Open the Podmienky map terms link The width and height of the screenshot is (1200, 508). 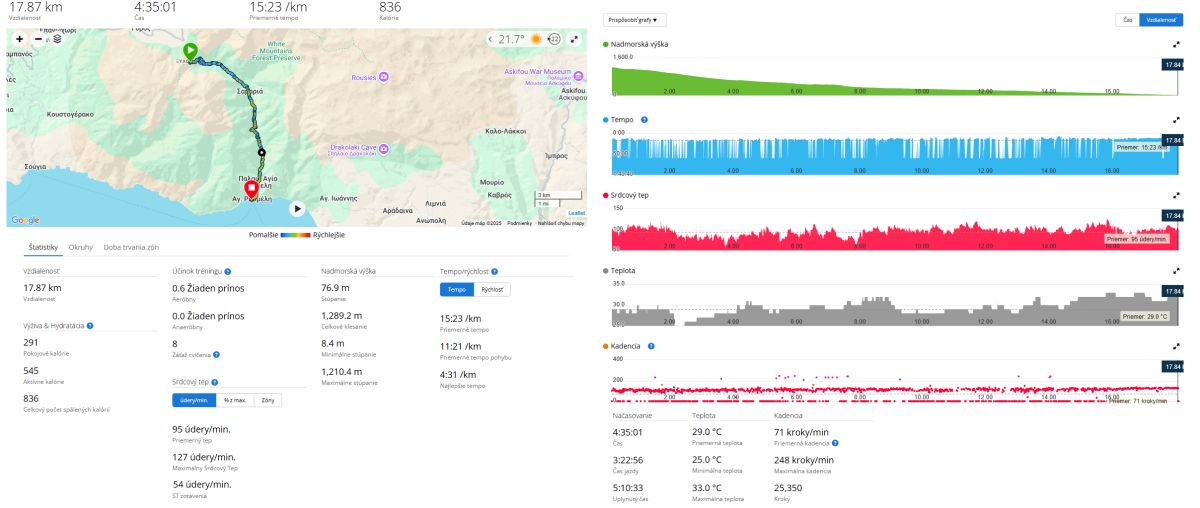pyautogui.click(x=519, y=222)
